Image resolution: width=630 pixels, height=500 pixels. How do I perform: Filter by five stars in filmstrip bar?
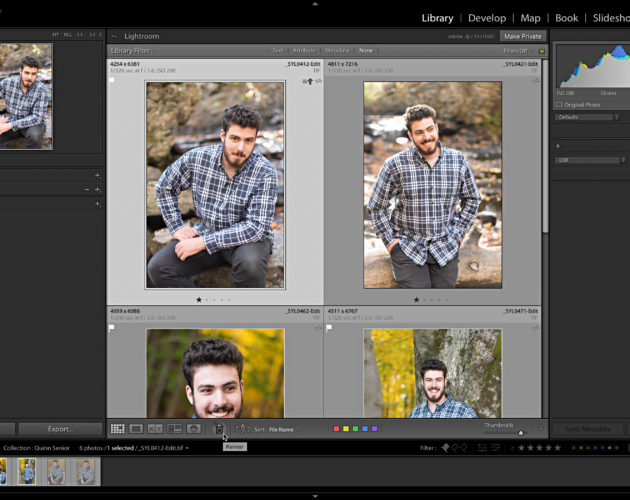tap(557, 447)
